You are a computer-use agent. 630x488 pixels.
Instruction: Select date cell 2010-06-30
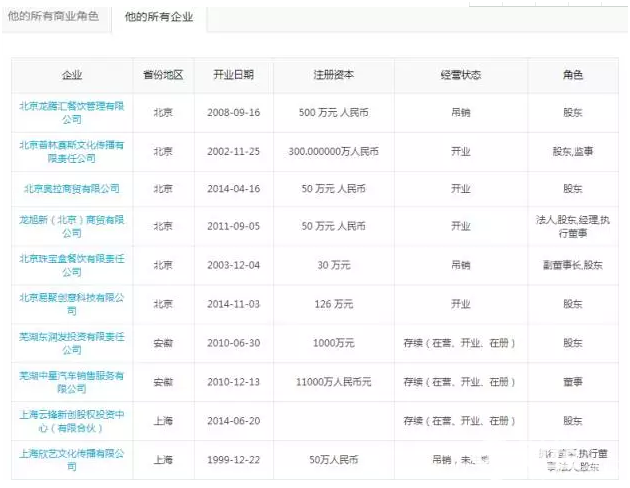pyautogui.click(x=233, y=343)
